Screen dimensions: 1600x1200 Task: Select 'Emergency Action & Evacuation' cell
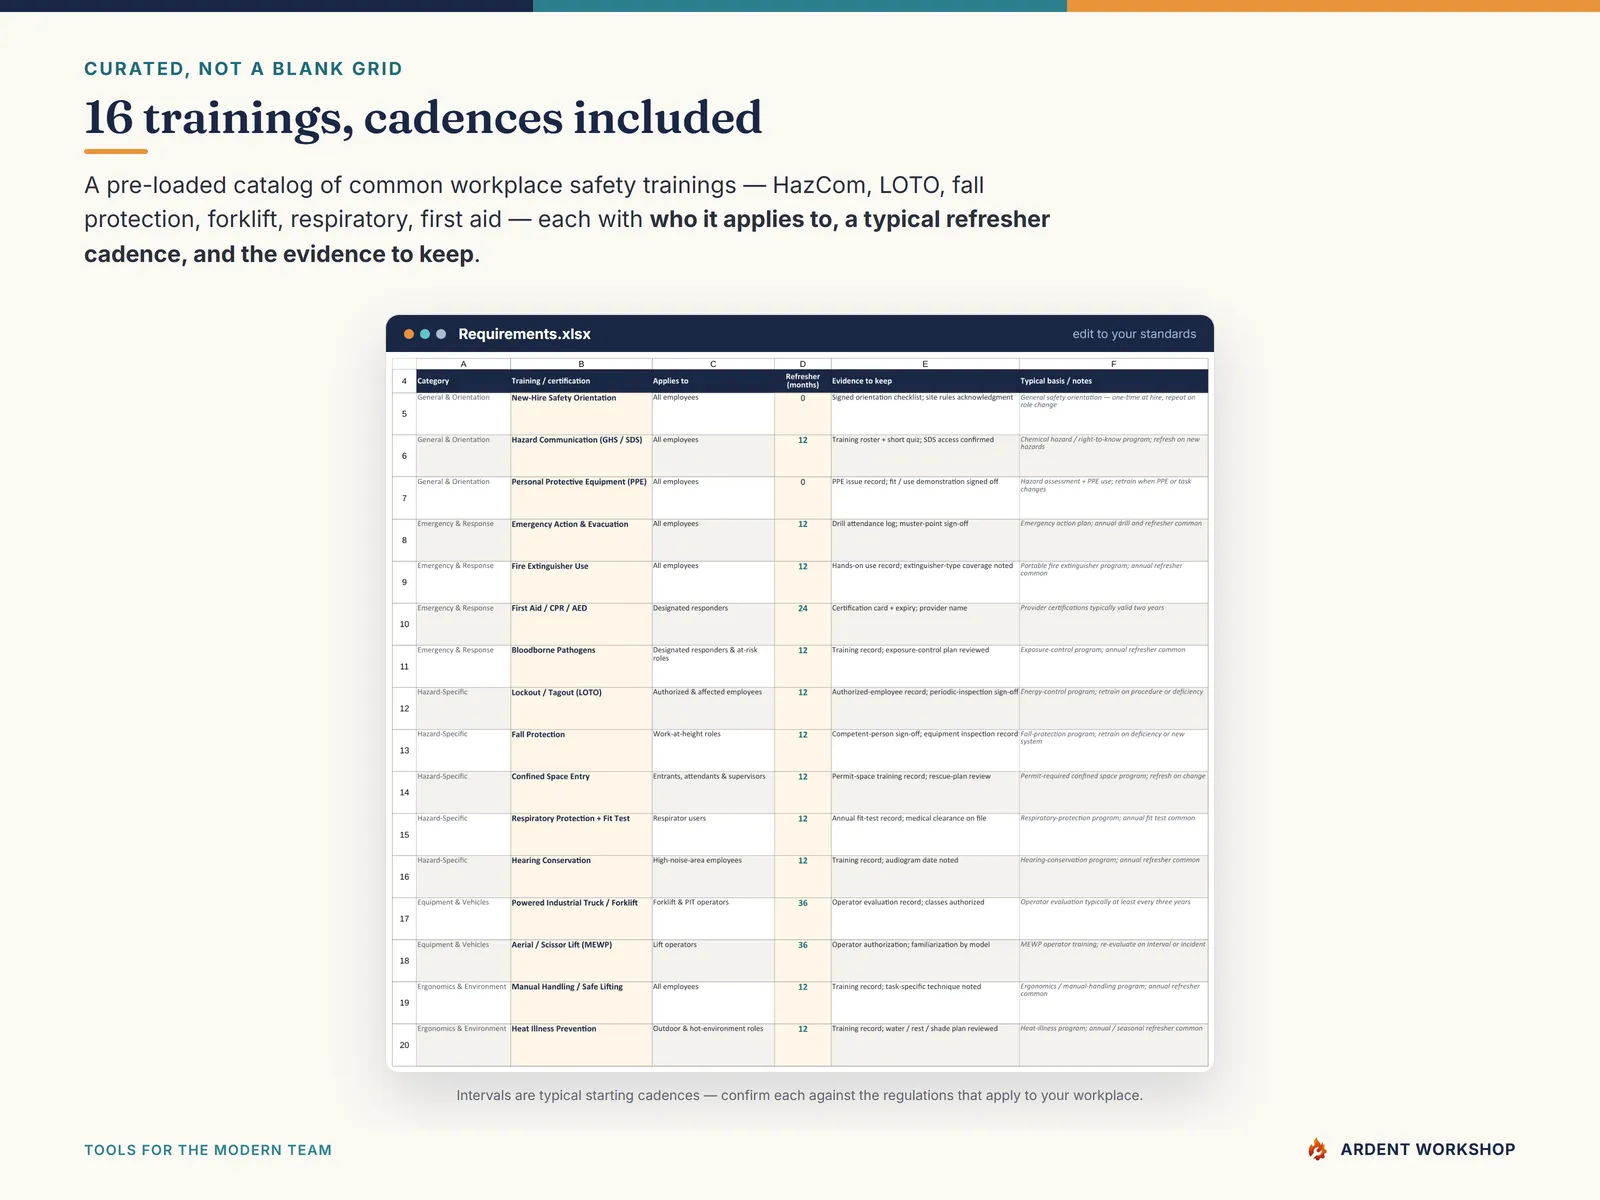point(581,540)
